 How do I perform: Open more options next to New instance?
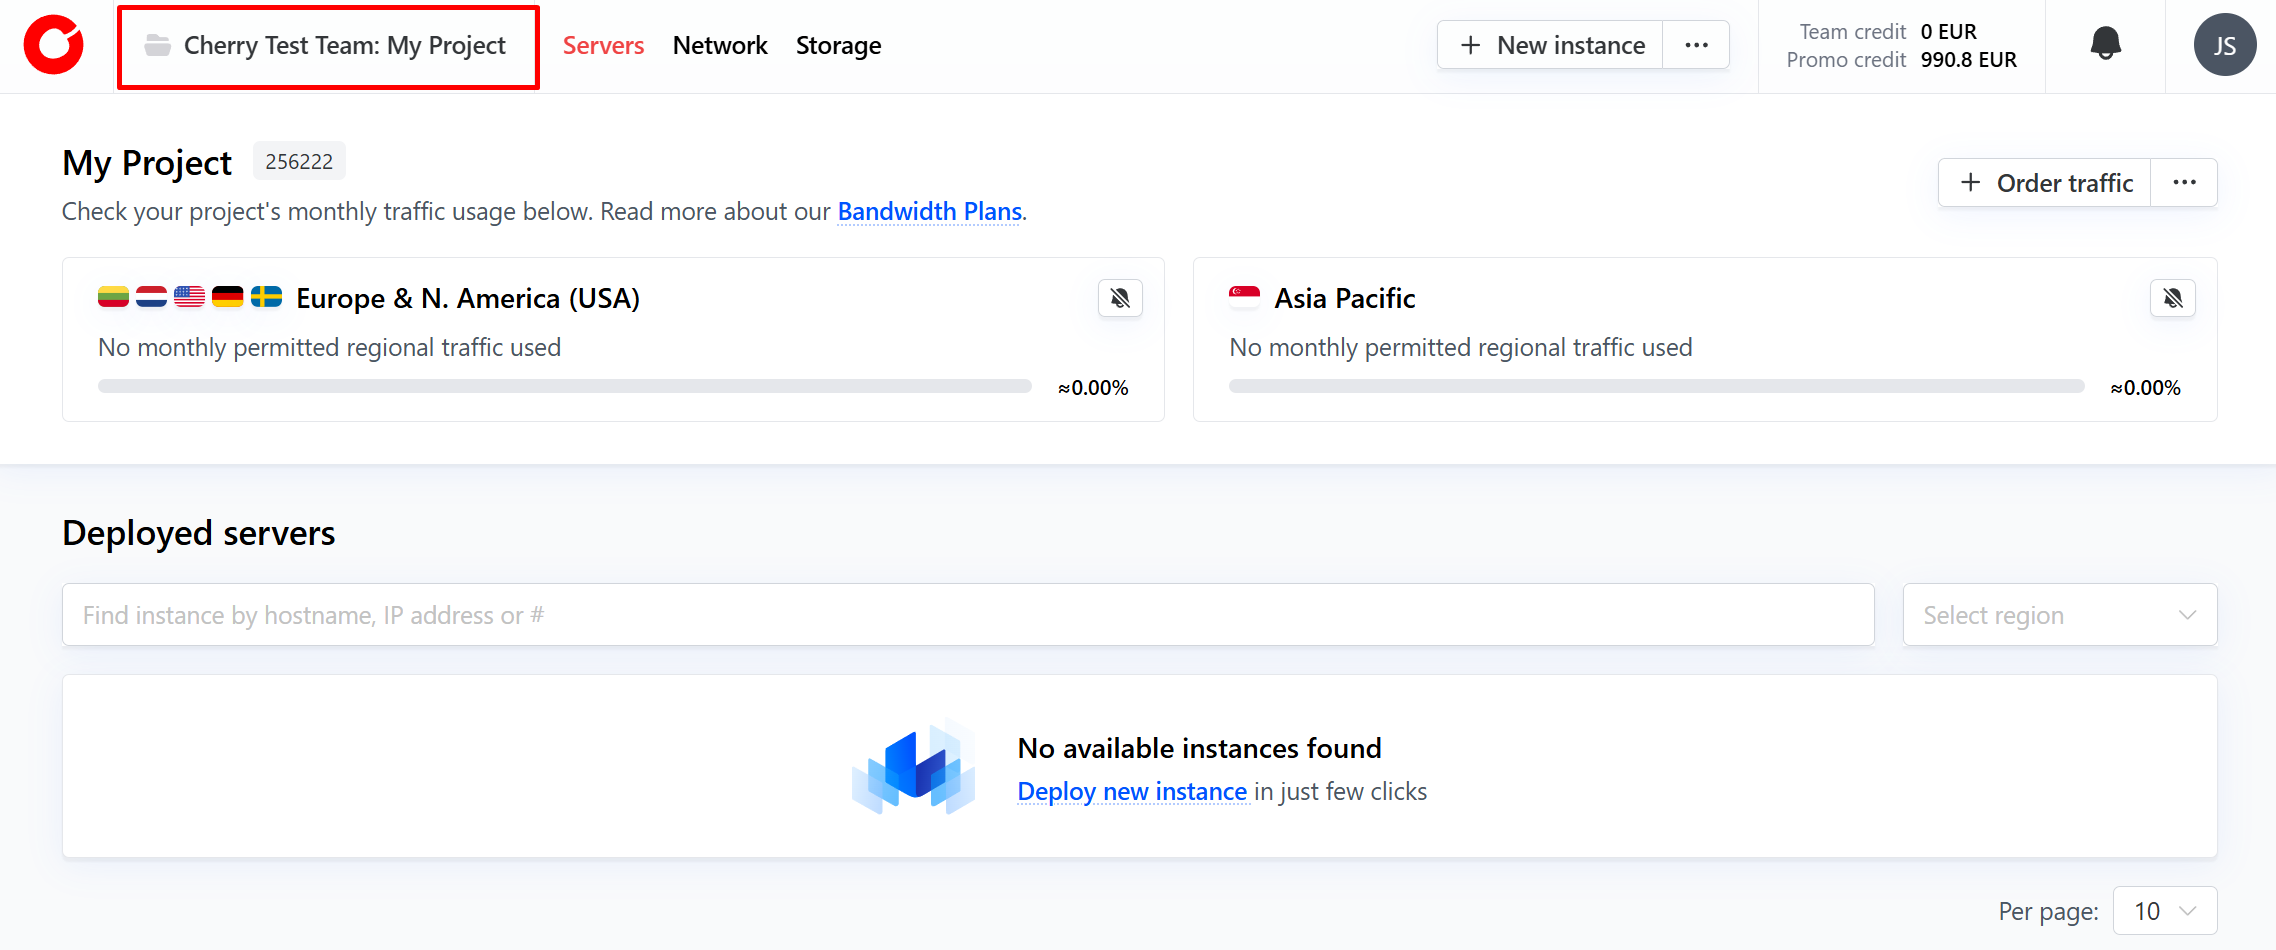[1696, 45]
